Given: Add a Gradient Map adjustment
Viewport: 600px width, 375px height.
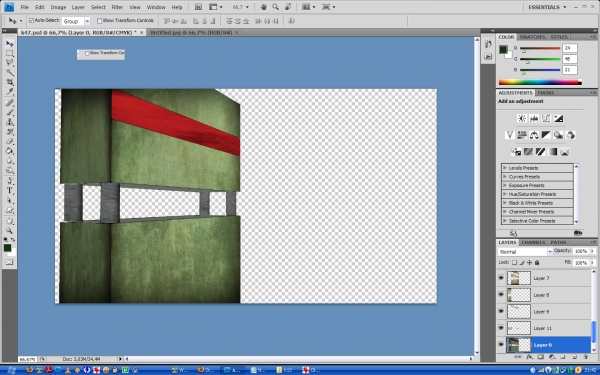Looking at the screenshot, I should point(553,152).
